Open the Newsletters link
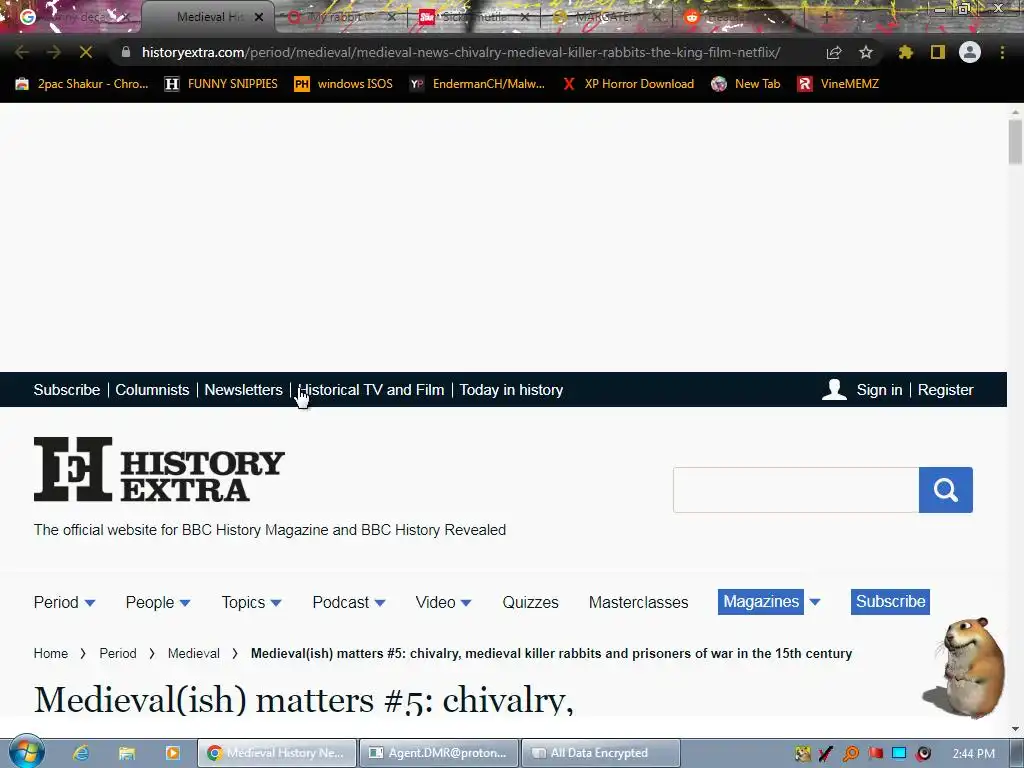Viewport: 1024px width, 768px height. [x=244, y=390]
